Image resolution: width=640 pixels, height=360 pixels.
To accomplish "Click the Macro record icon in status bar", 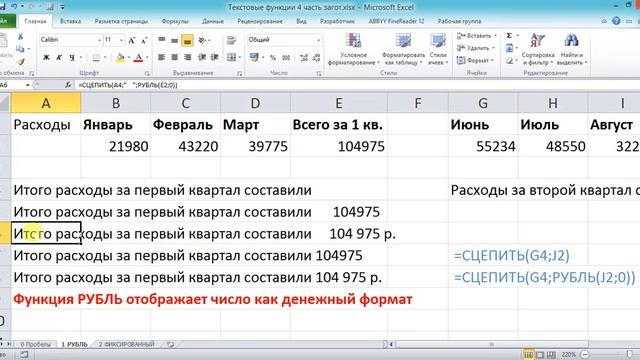I will [x=24, y=355].
